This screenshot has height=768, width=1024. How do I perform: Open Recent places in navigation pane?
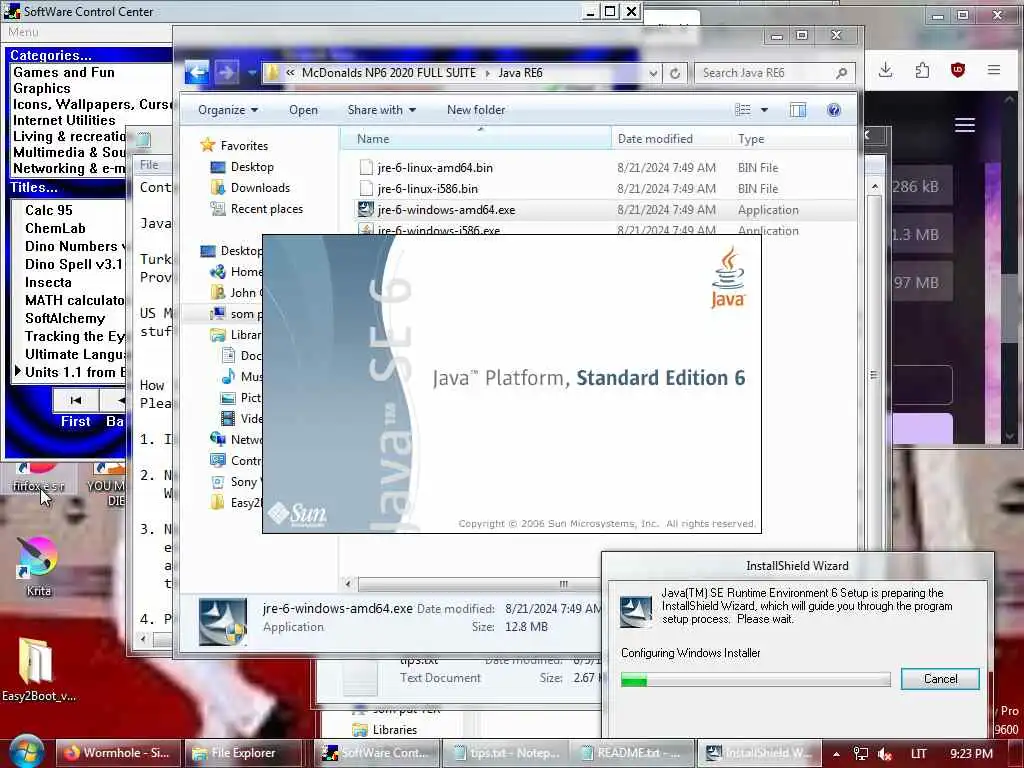click(266, 208)
